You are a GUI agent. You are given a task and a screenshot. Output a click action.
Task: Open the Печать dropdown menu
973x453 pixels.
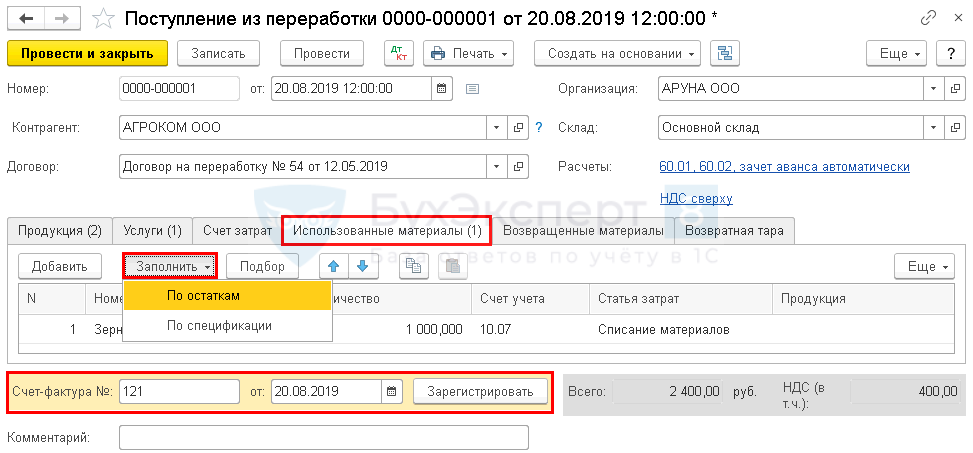click(468, 53)
